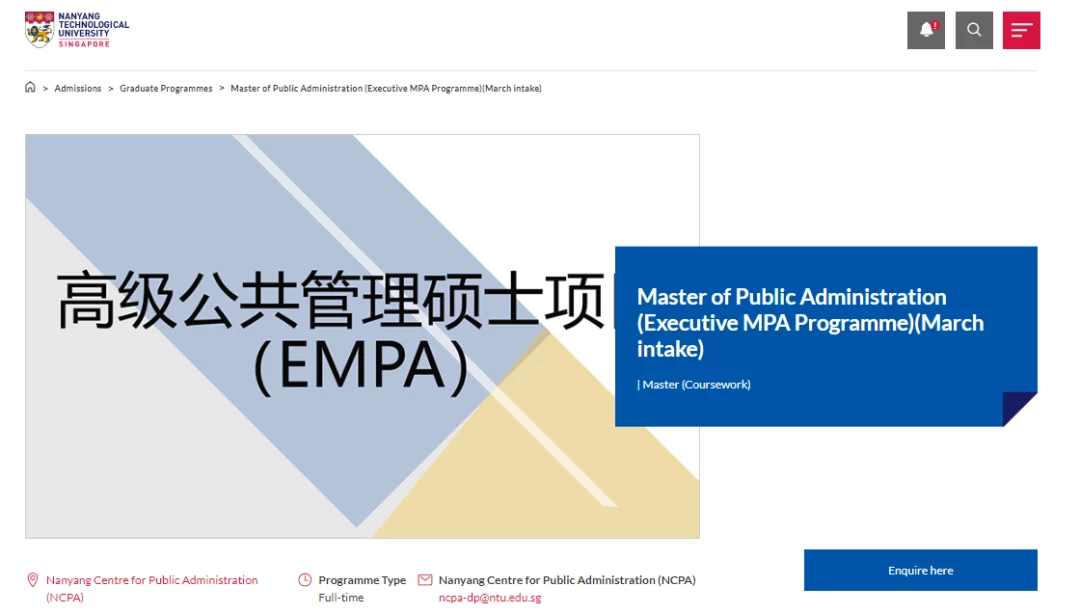The width and height of the screenshot is (1080, 614).
Task: Open the search magnifier icon
Action: coord(974,30)
